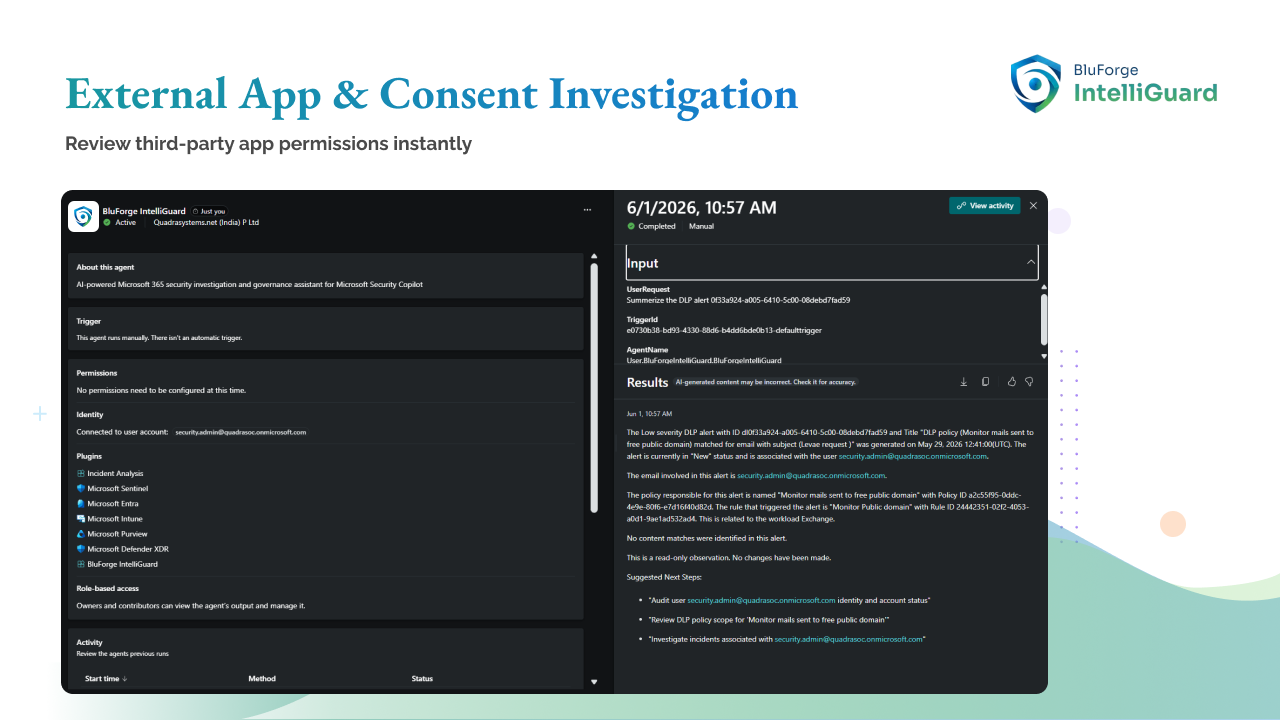Click the Input section's scroll up arrow
This screenshot has width=1280, height=720.
(x=1045, y=287)
